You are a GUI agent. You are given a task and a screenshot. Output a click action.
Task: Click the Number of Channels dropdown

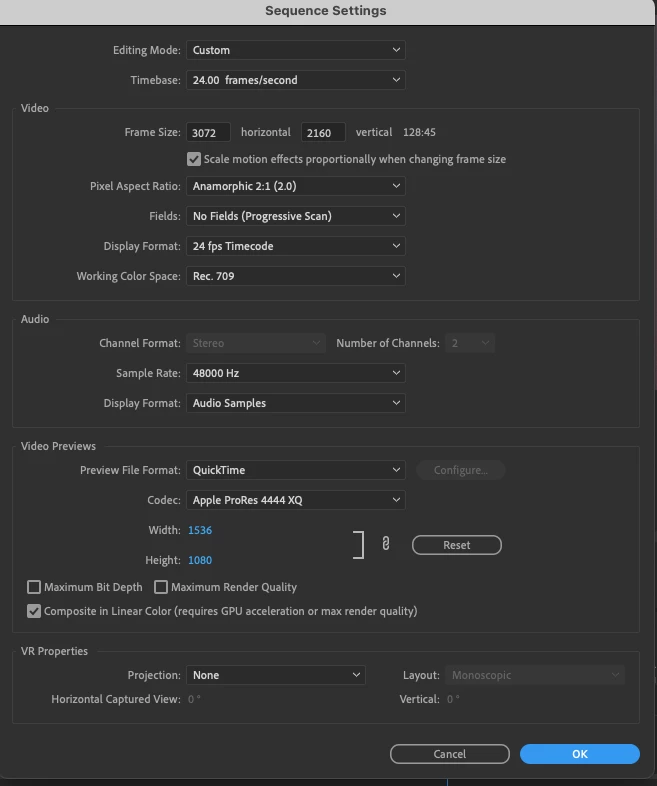tap(470, 343)
